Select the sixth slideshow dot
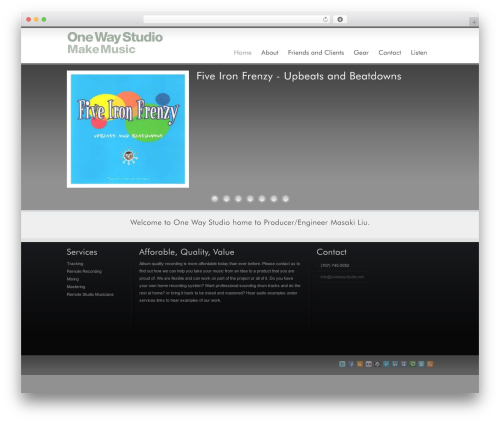This screenshot has height=423, width=500. point(274,199)
